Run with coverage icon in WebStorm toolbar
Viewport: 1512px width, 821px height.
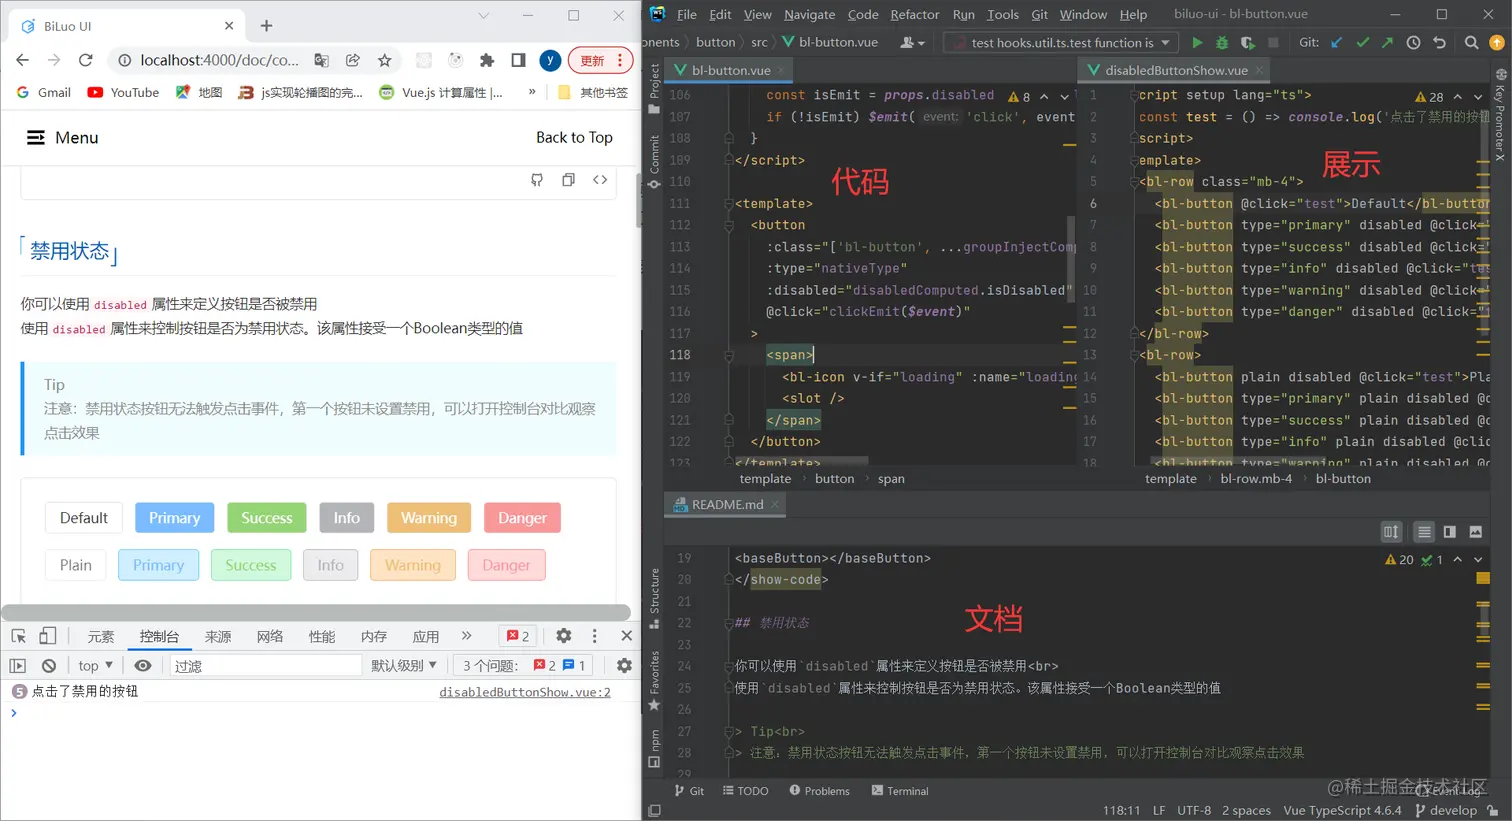tap(1247, 42)
